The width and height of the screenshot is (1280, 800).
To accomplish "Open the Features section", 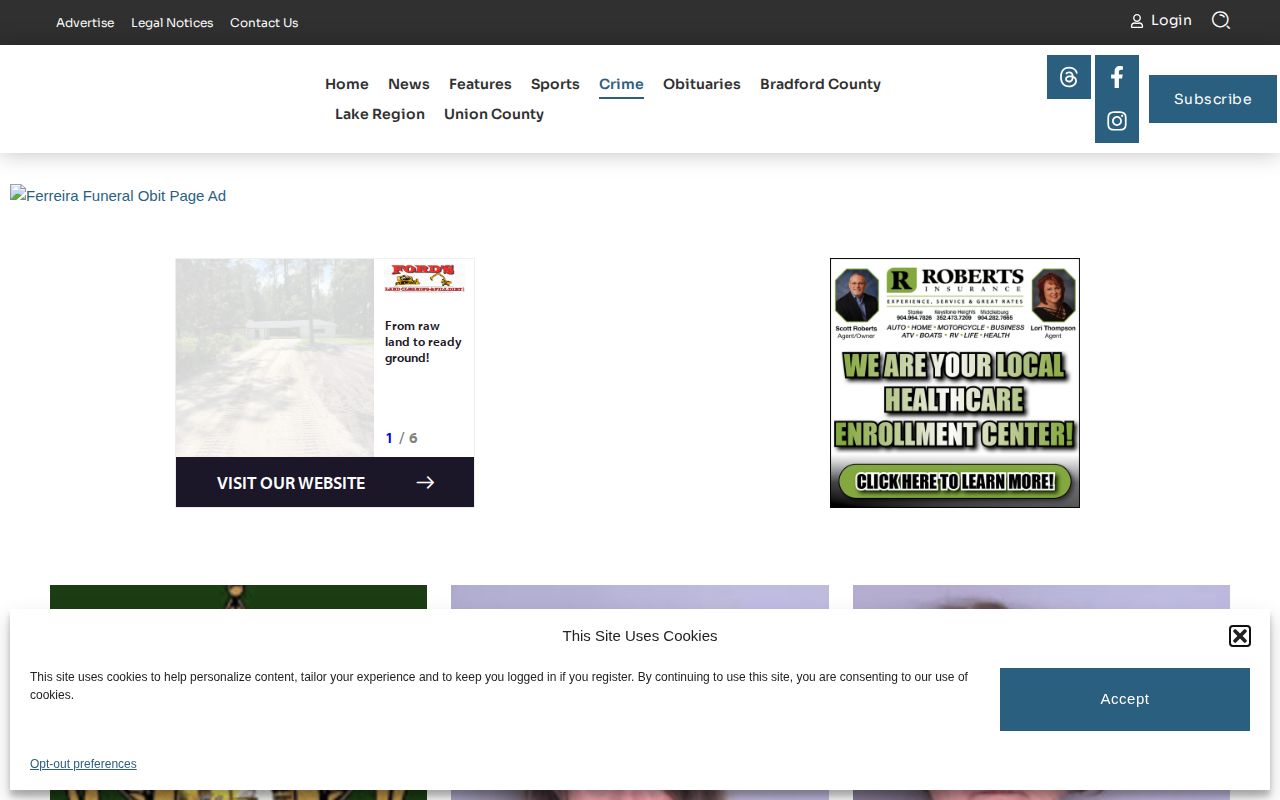I will pos(480,84).
